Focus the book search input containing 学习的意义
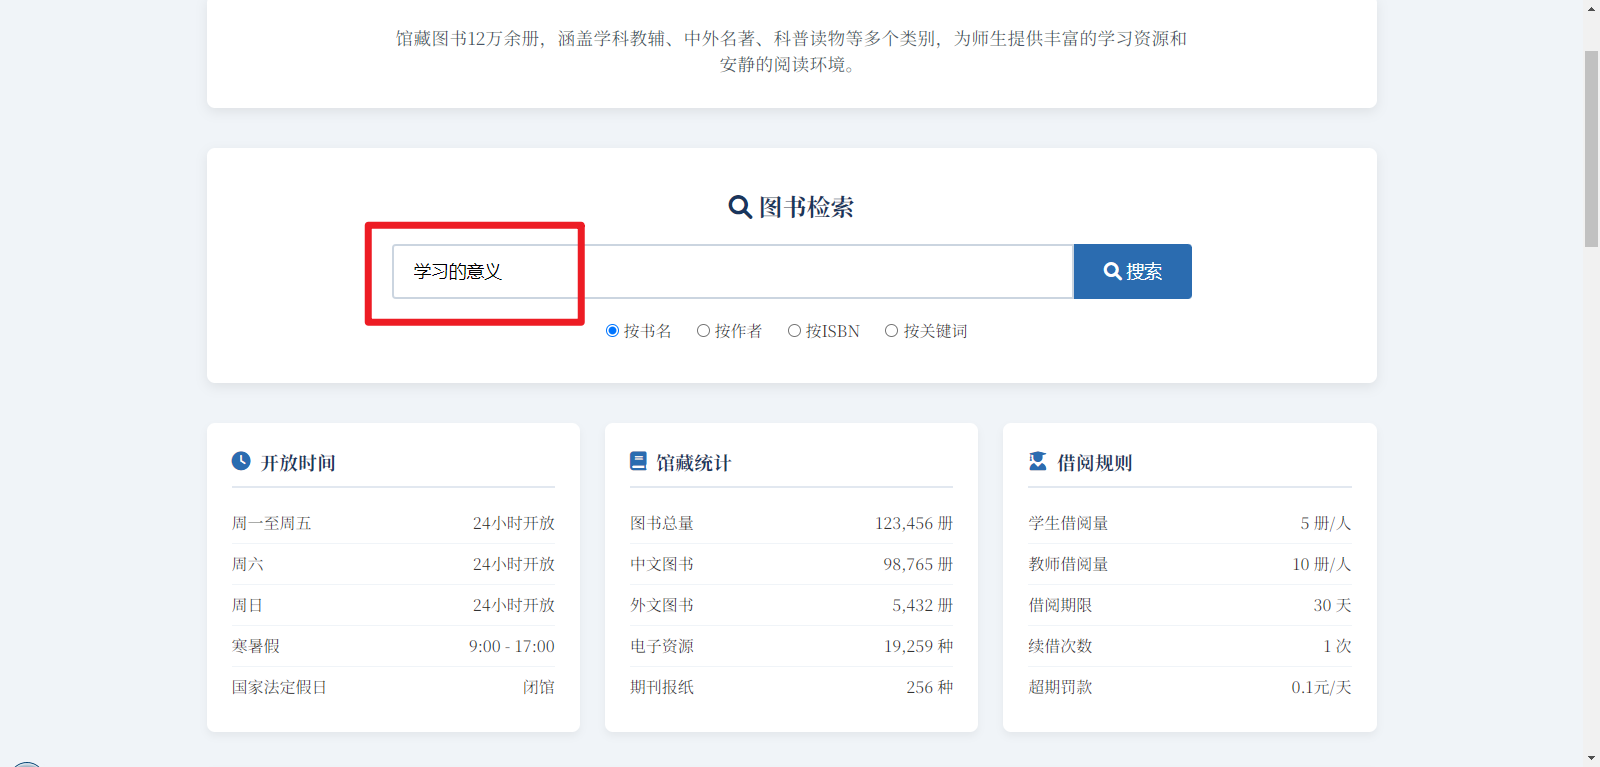This screenshot has width=1600, height=767. [x=732, y=271]
